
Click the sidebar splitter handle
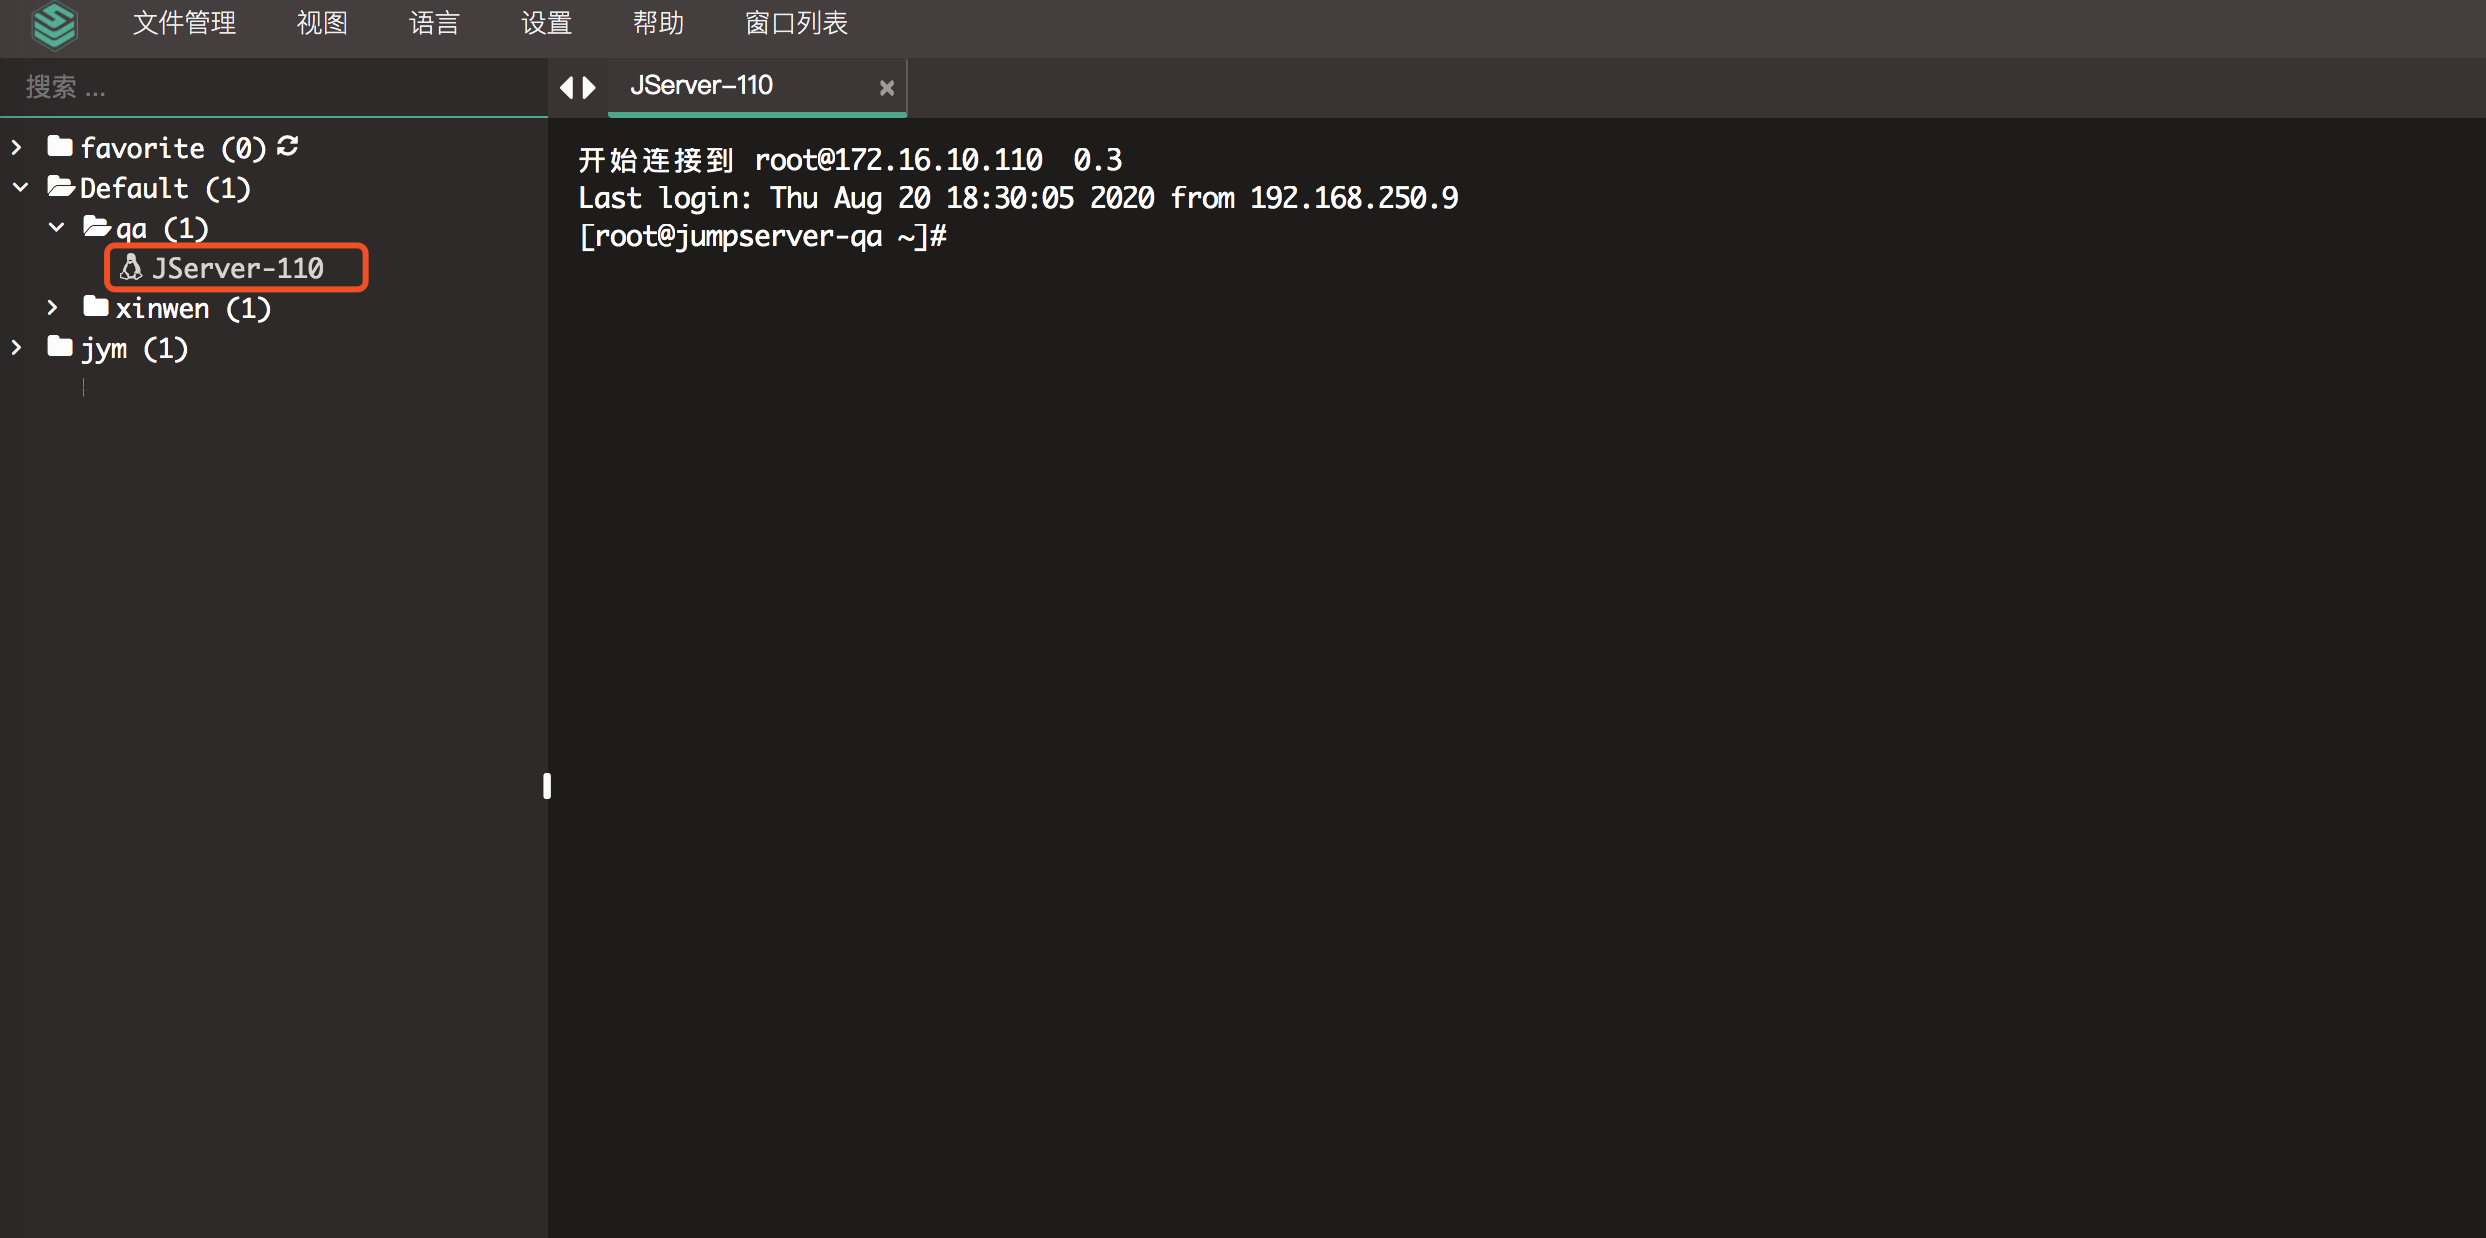(x=547, y=786)
